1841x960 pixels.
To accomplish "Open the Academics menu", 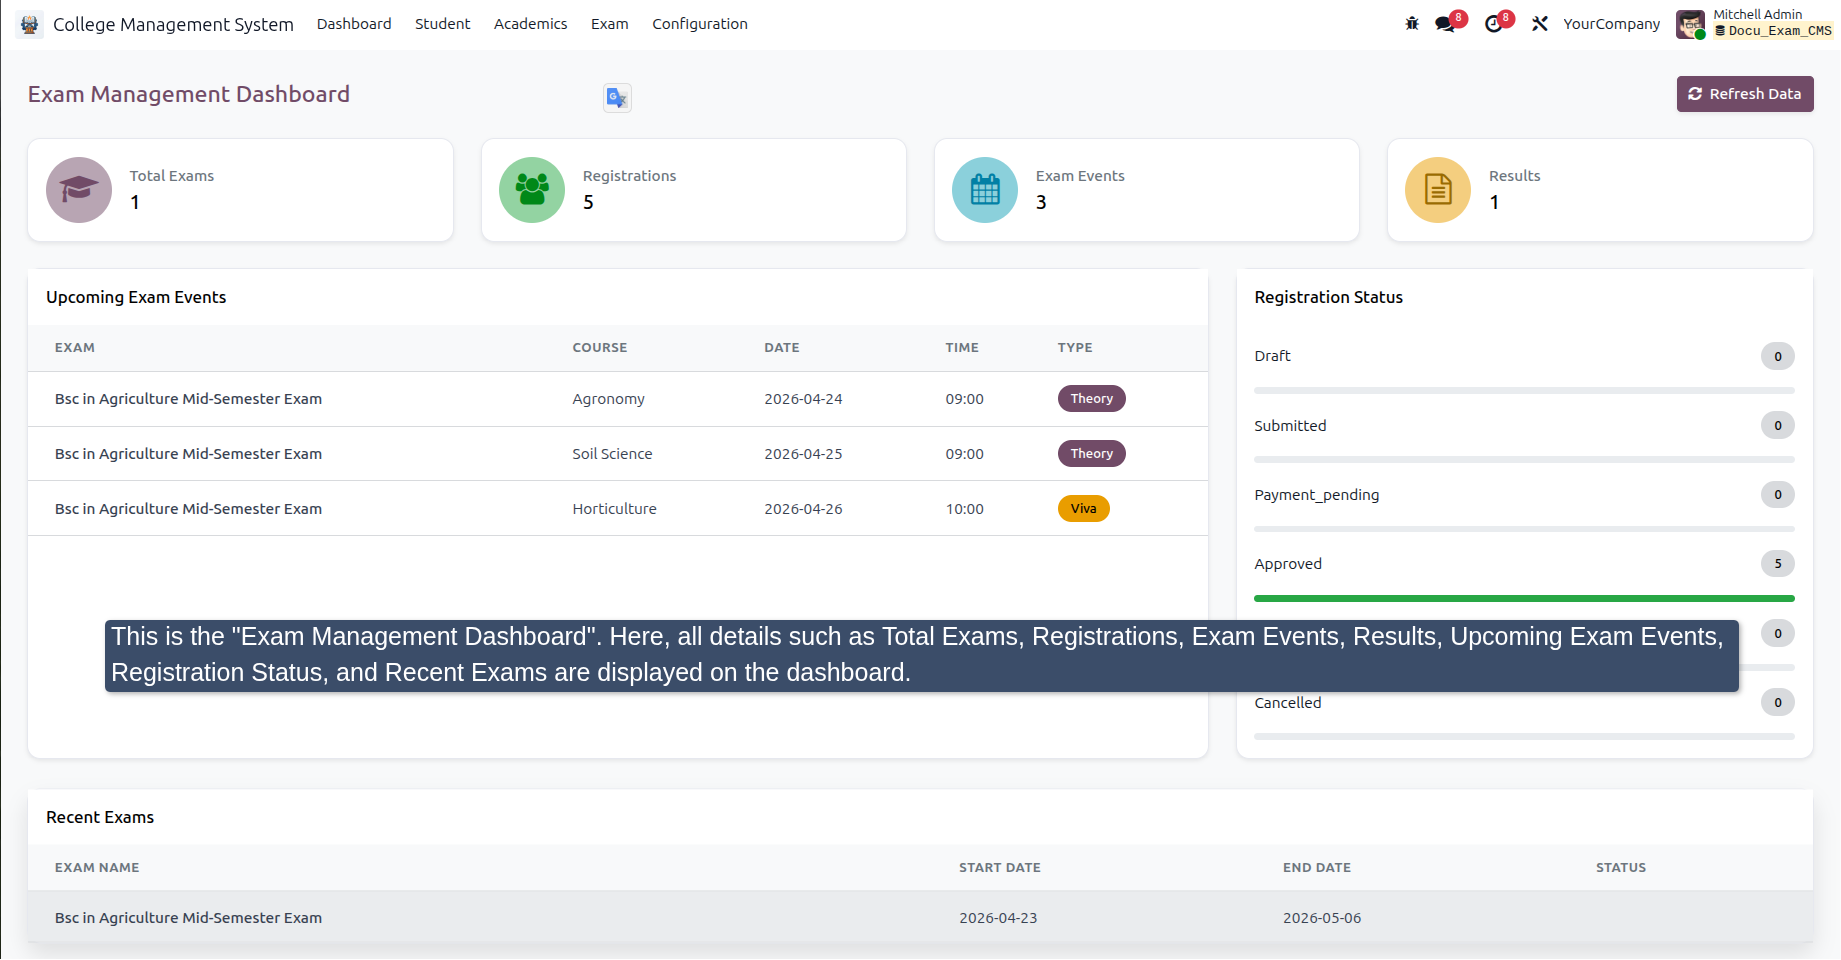I will [x=530, y=24].
